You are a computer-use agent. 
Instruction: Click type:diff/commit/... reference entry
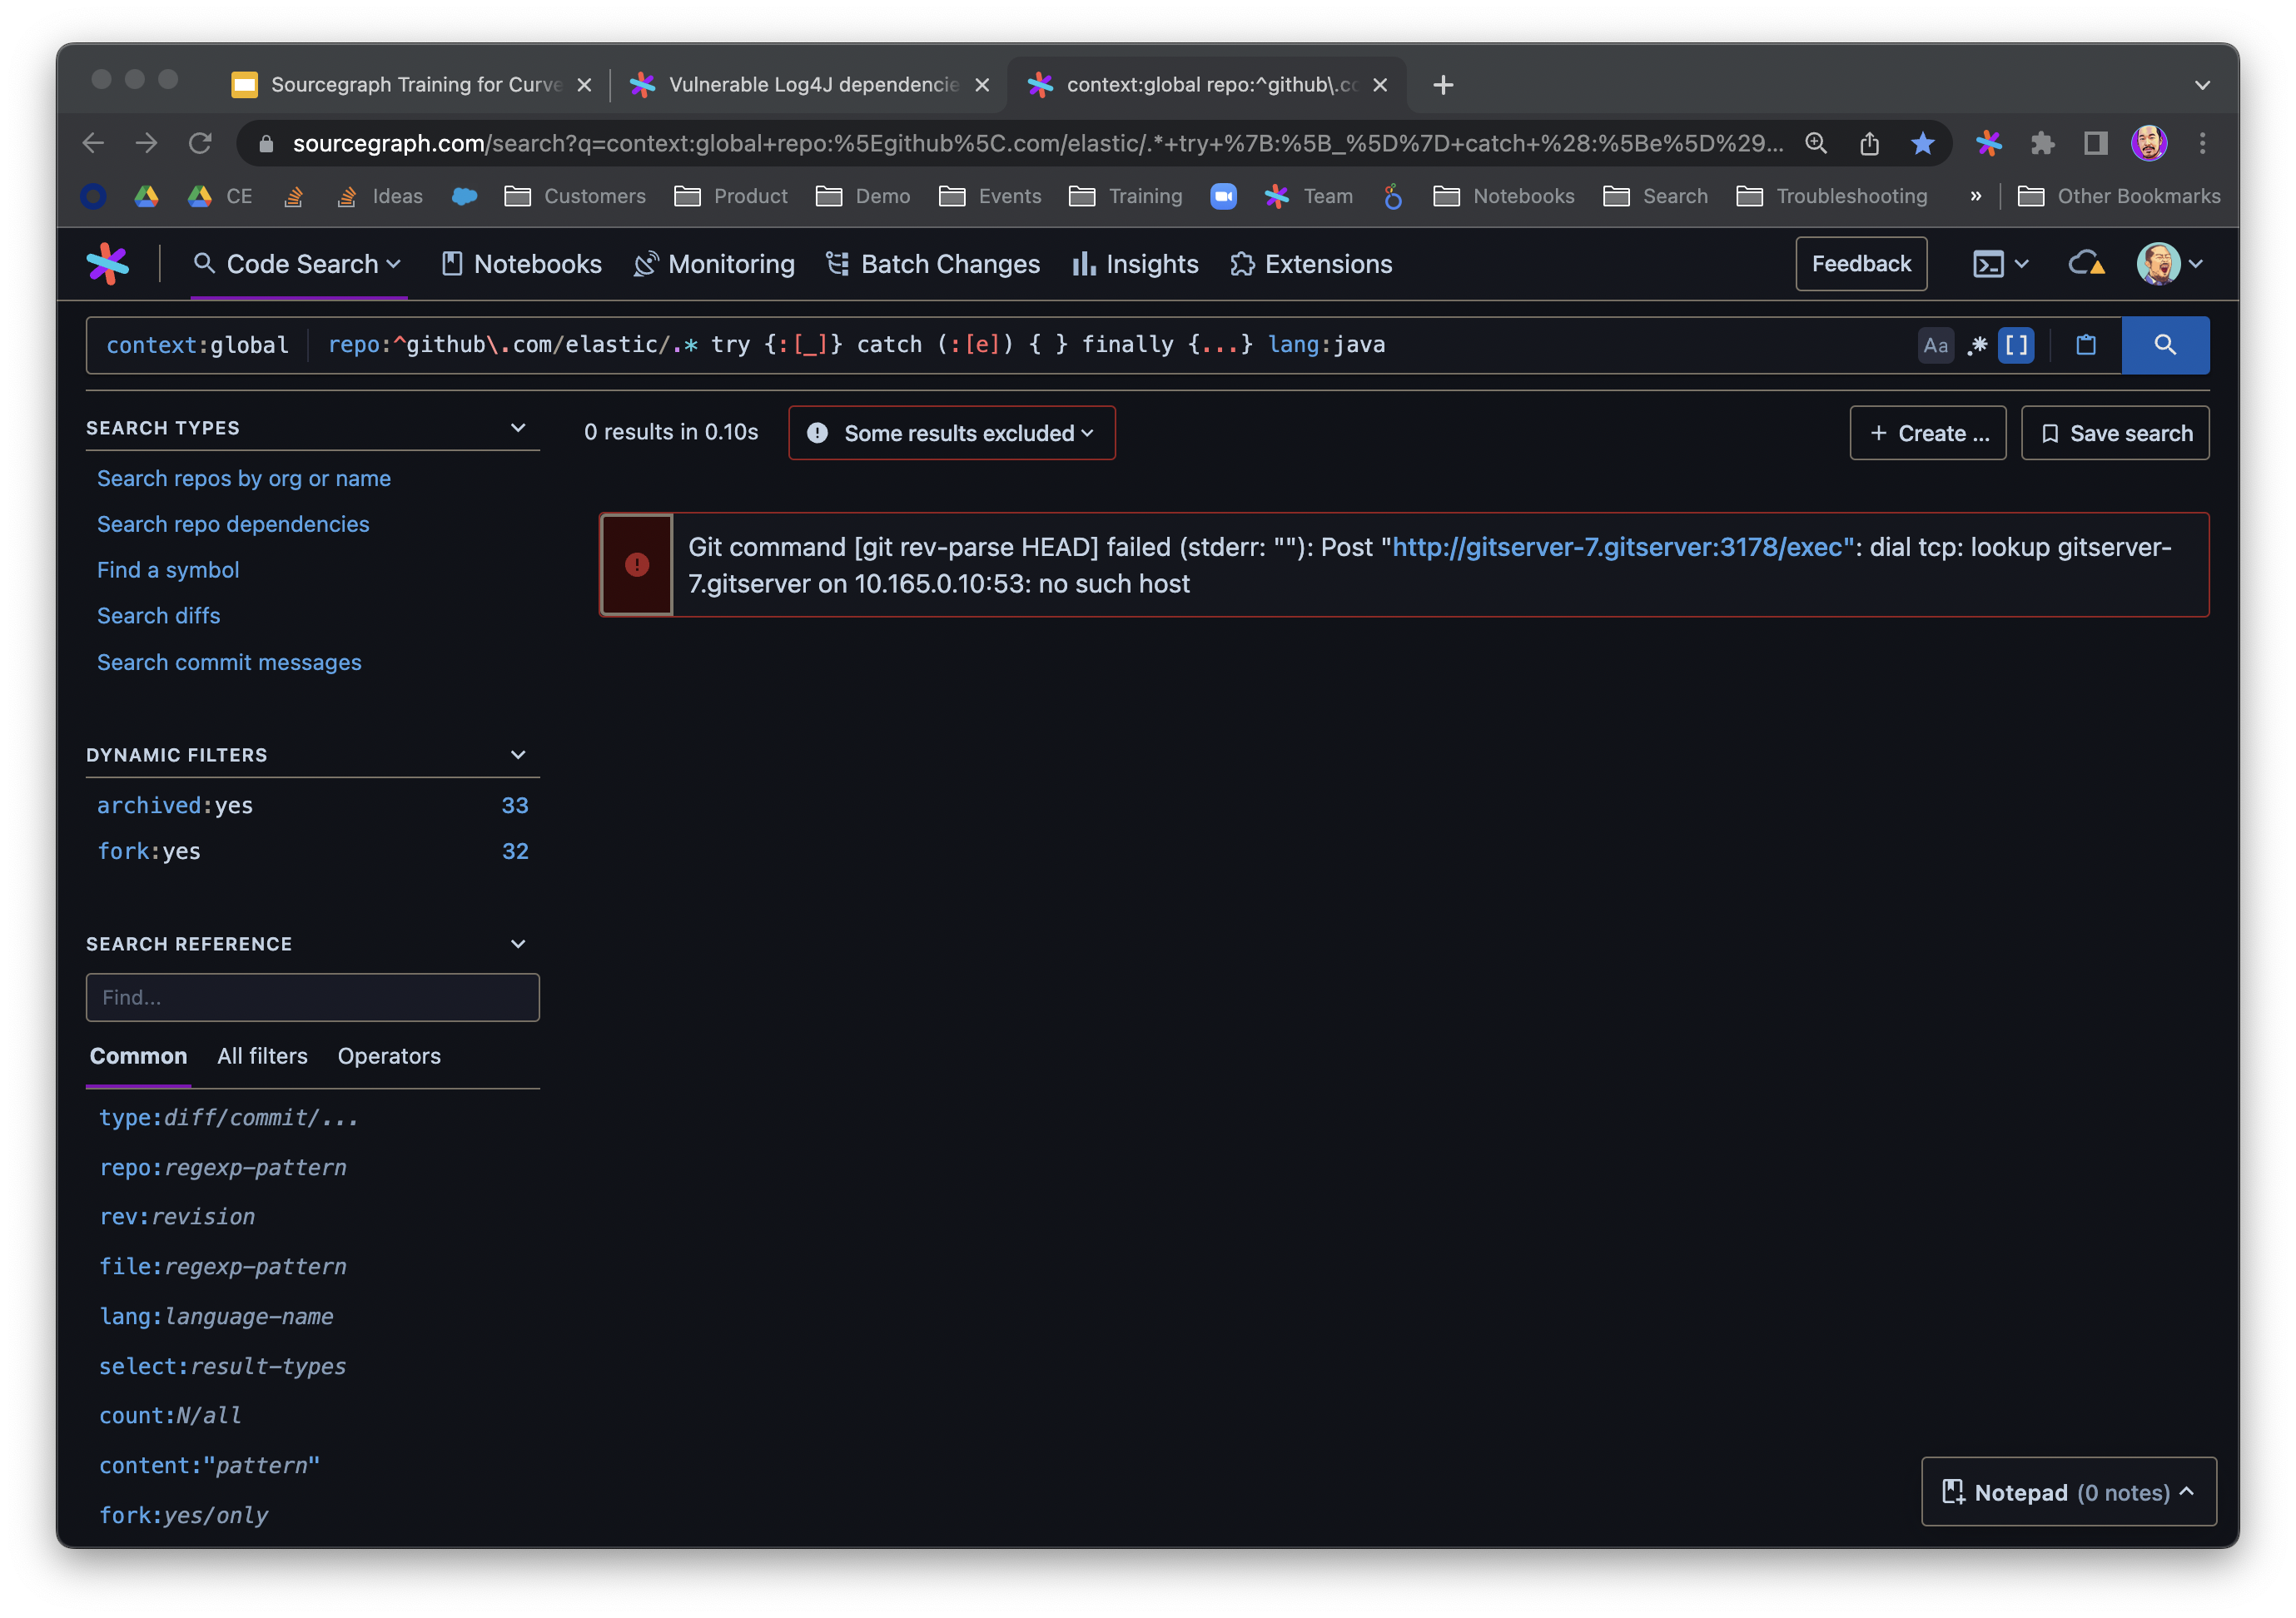point(228,1118)
